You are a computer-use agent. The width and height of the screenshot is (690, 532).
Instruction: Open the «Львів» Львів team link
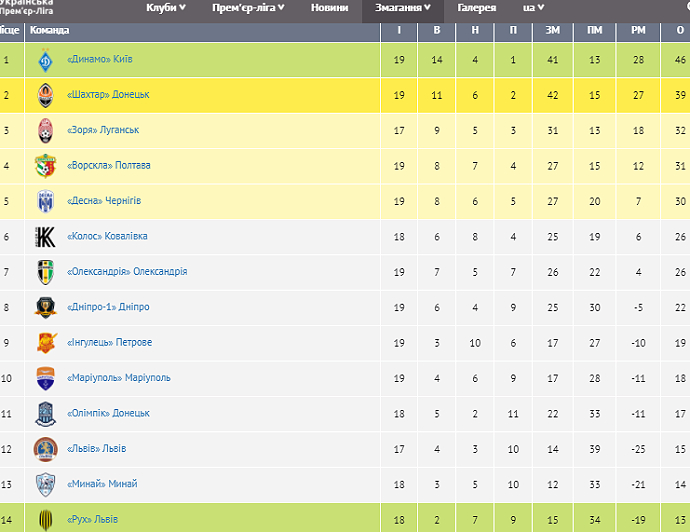(x=96, y=449)
